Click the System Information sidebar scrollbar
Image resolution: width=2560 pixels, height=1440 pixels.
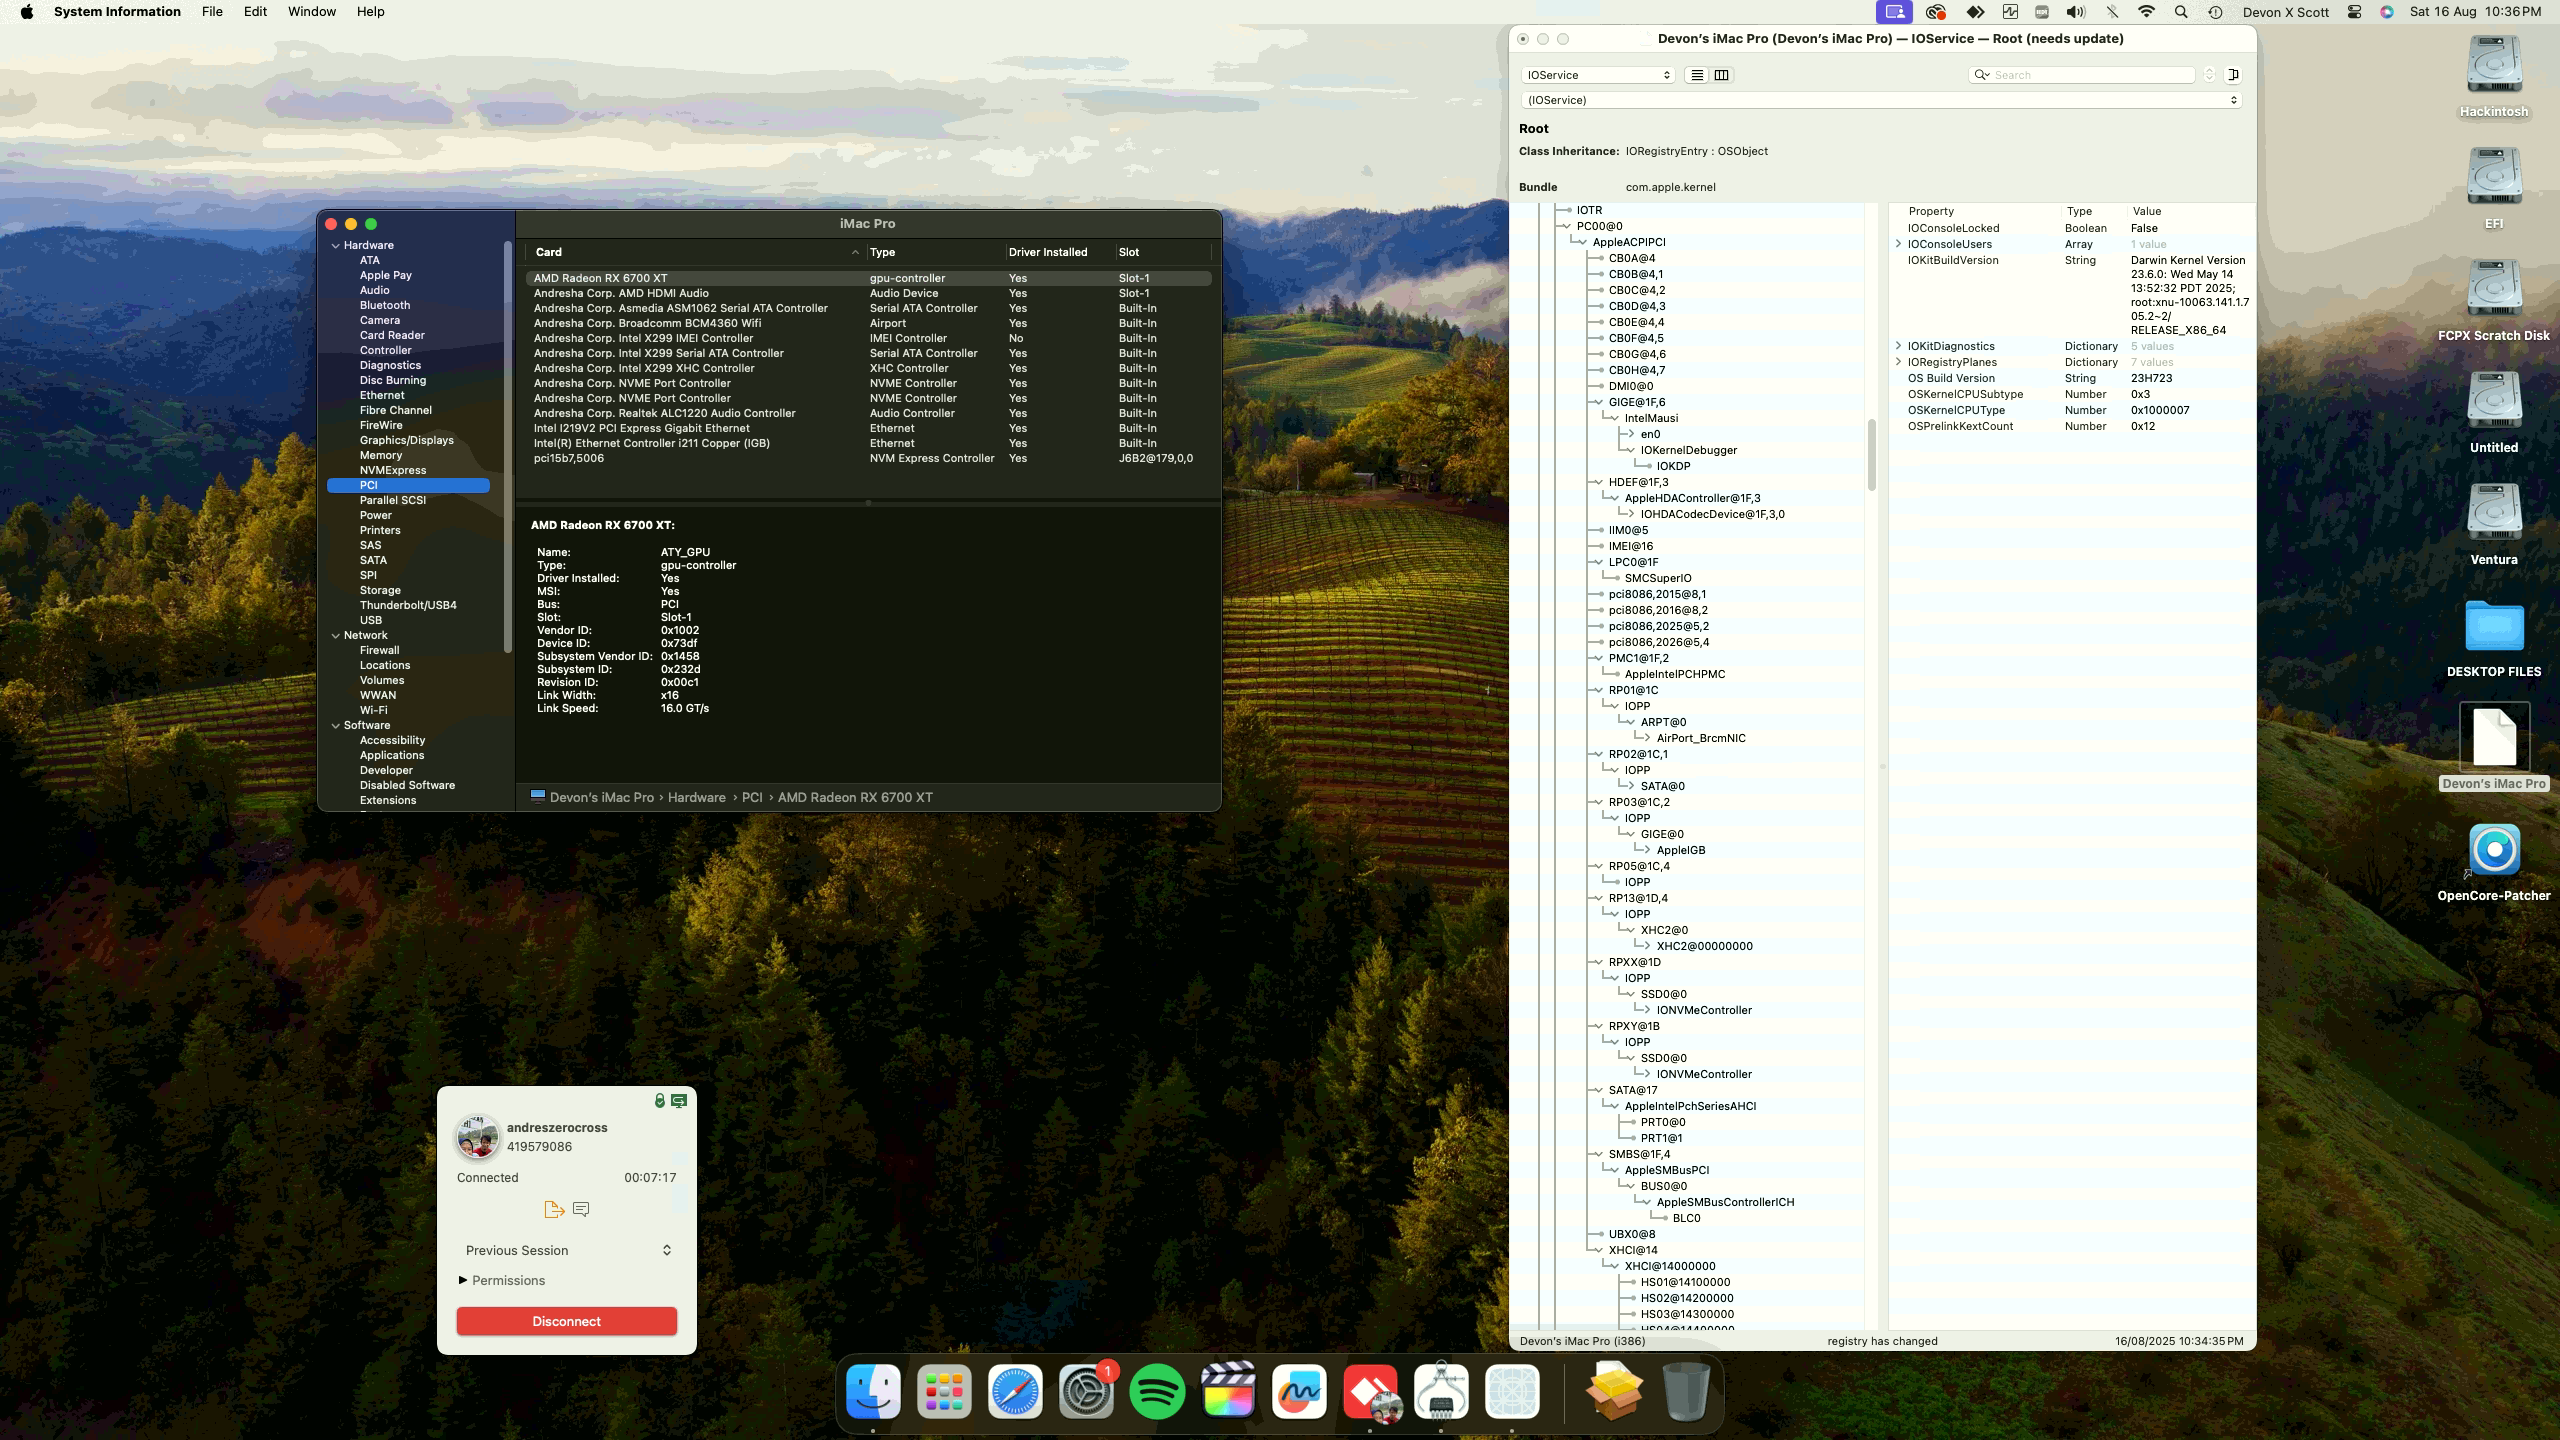tap(508, 446)
